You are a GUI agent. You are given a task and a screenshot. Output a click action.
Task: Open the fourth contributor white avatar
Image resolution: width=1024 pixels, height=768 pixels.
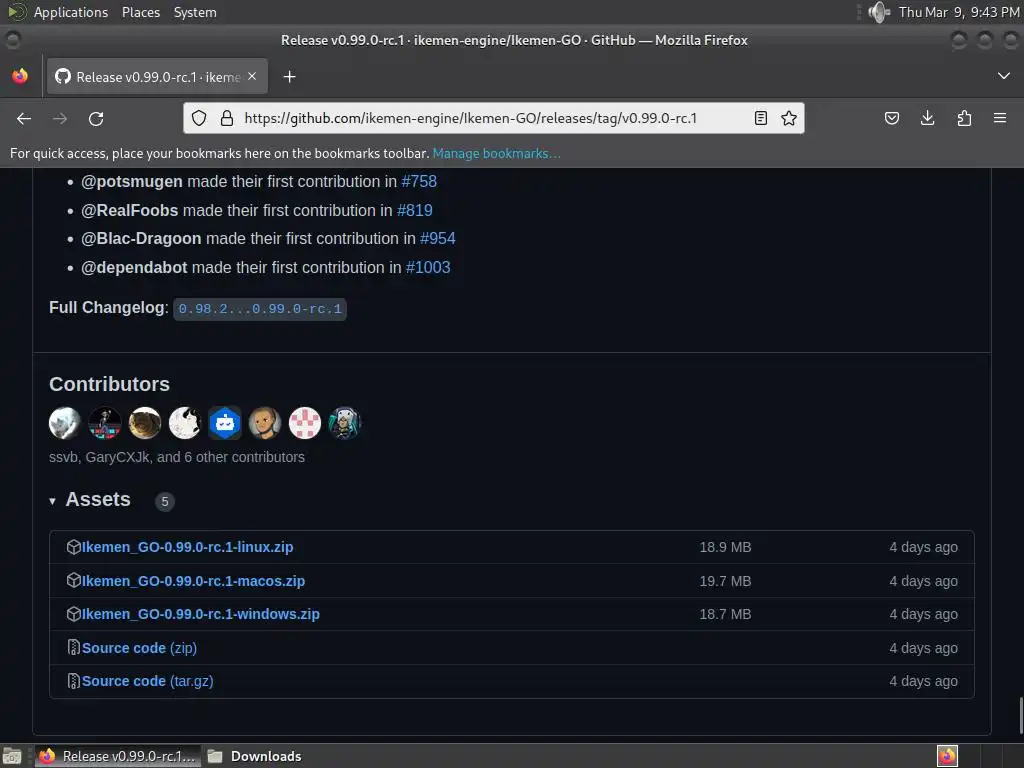point(185,423)
